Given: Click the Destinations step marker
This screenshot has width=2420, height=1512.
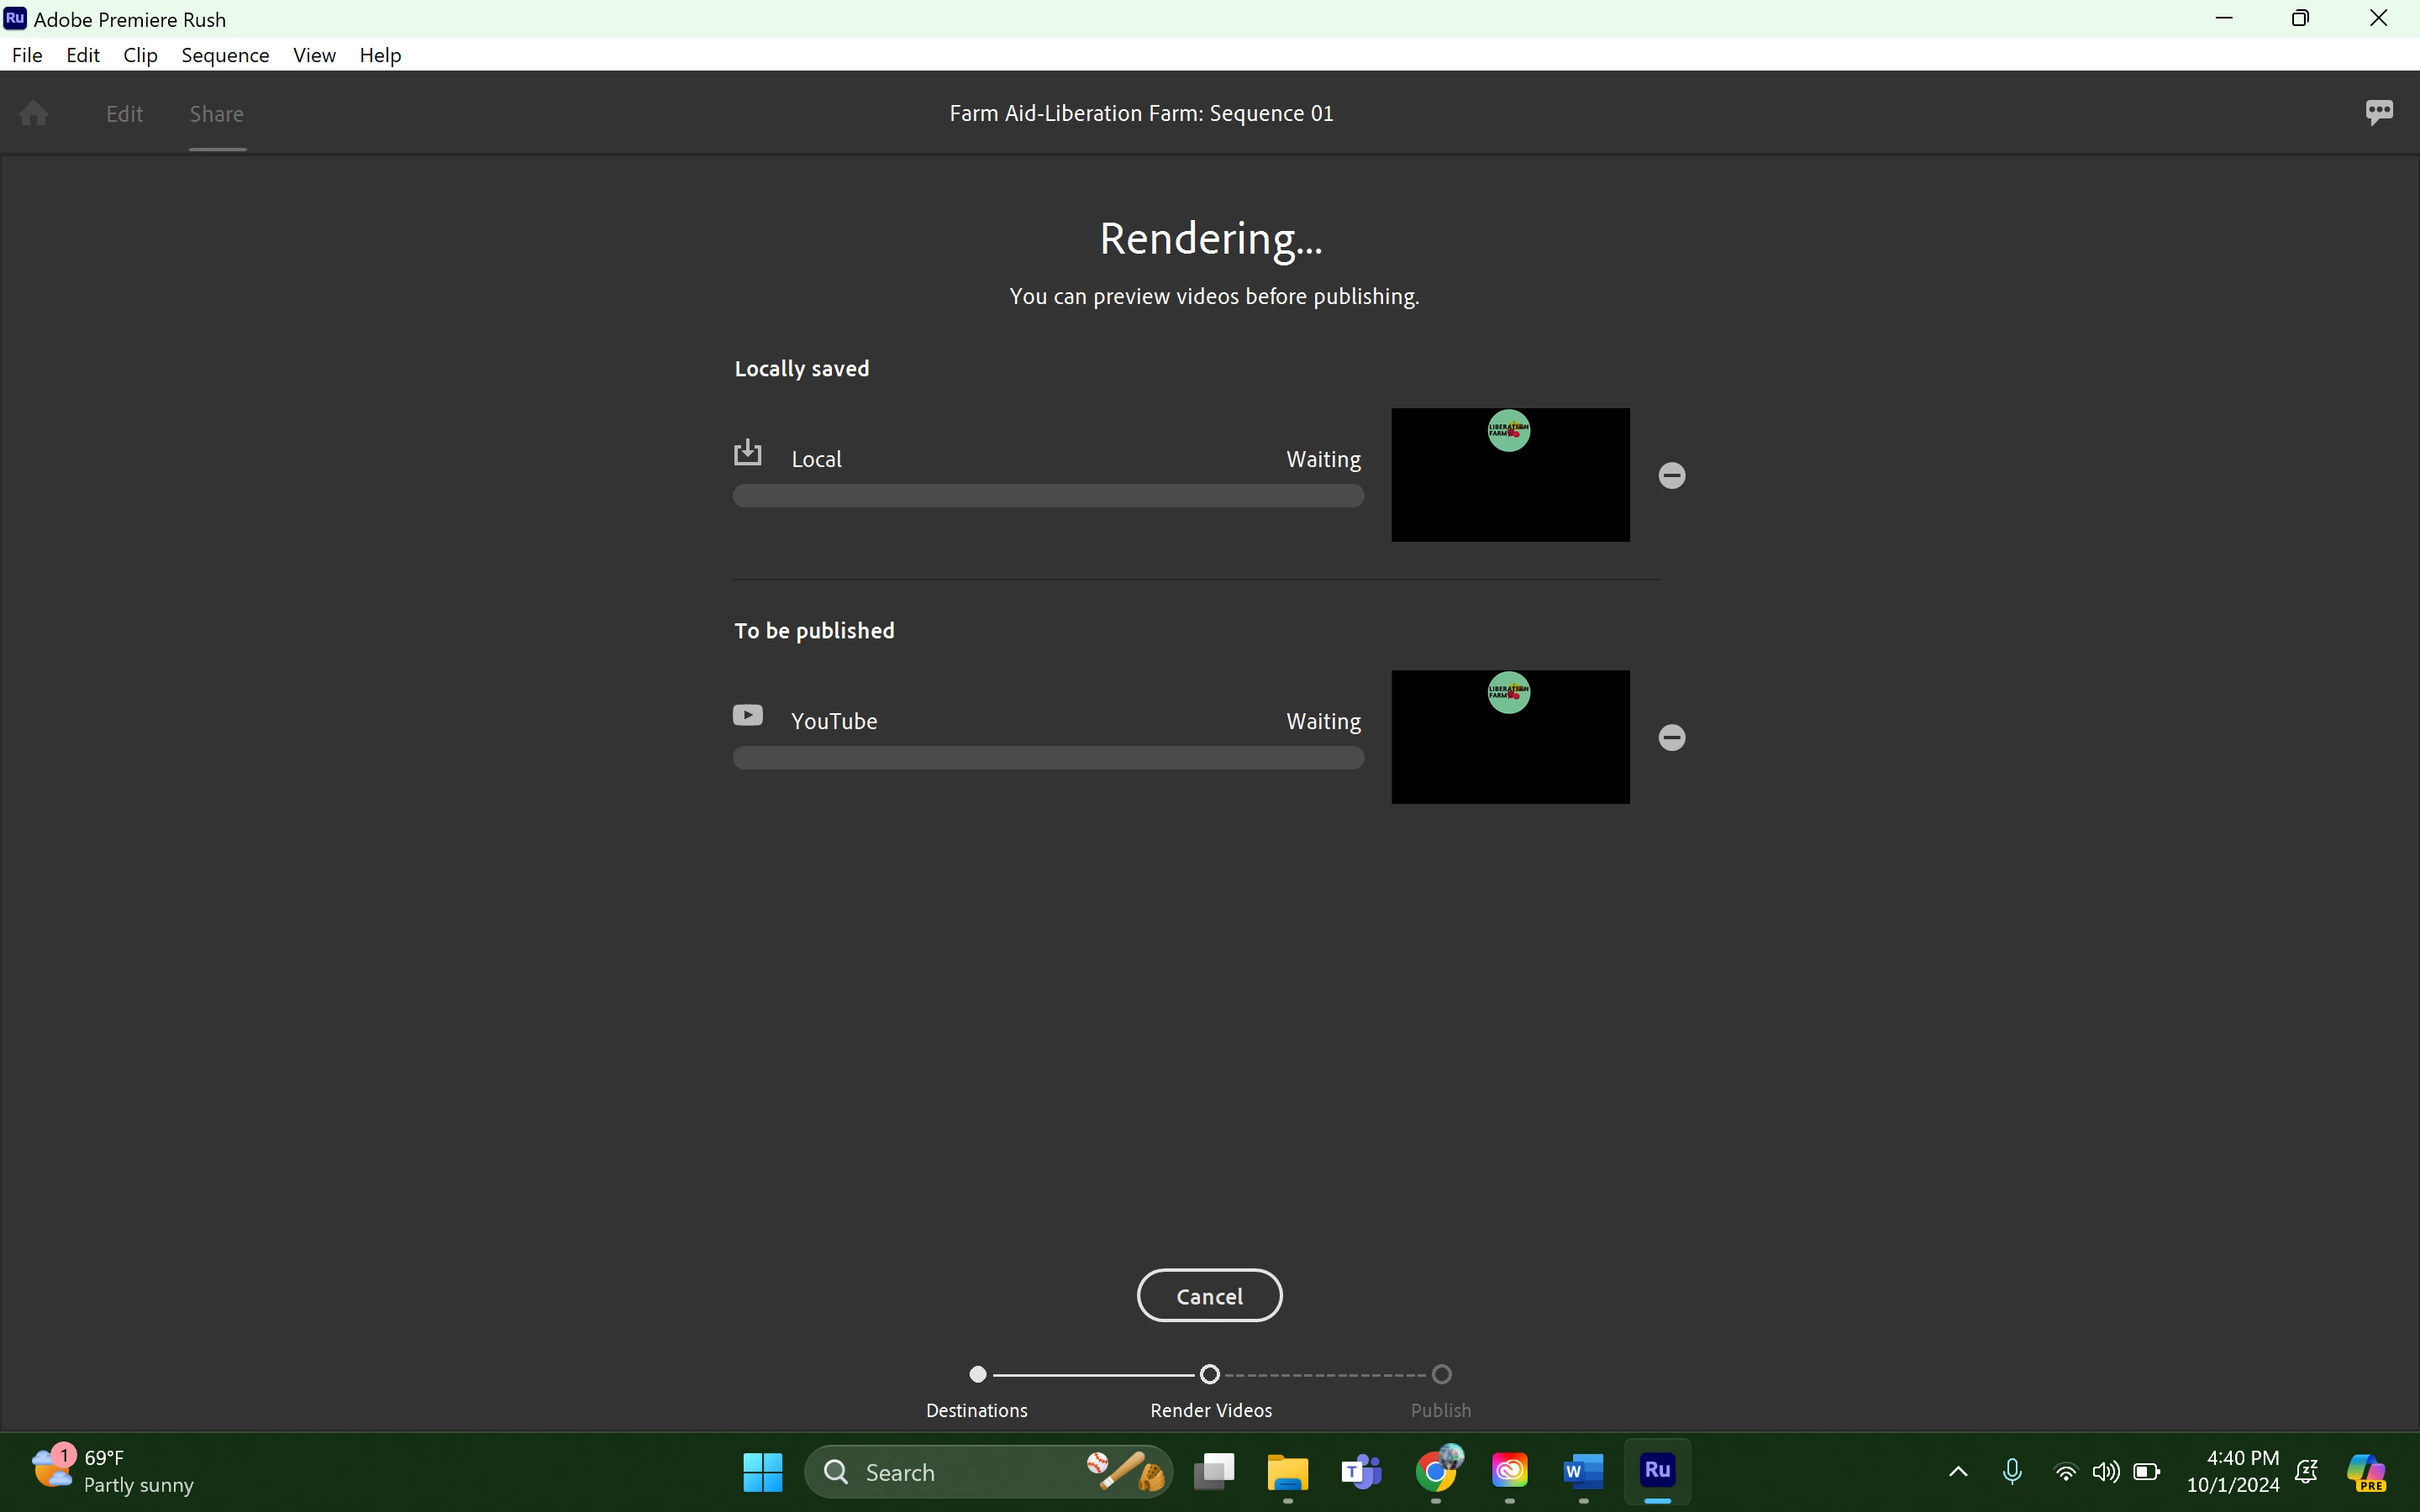Looking at the screenshot, I should [x=978, y=1375].
